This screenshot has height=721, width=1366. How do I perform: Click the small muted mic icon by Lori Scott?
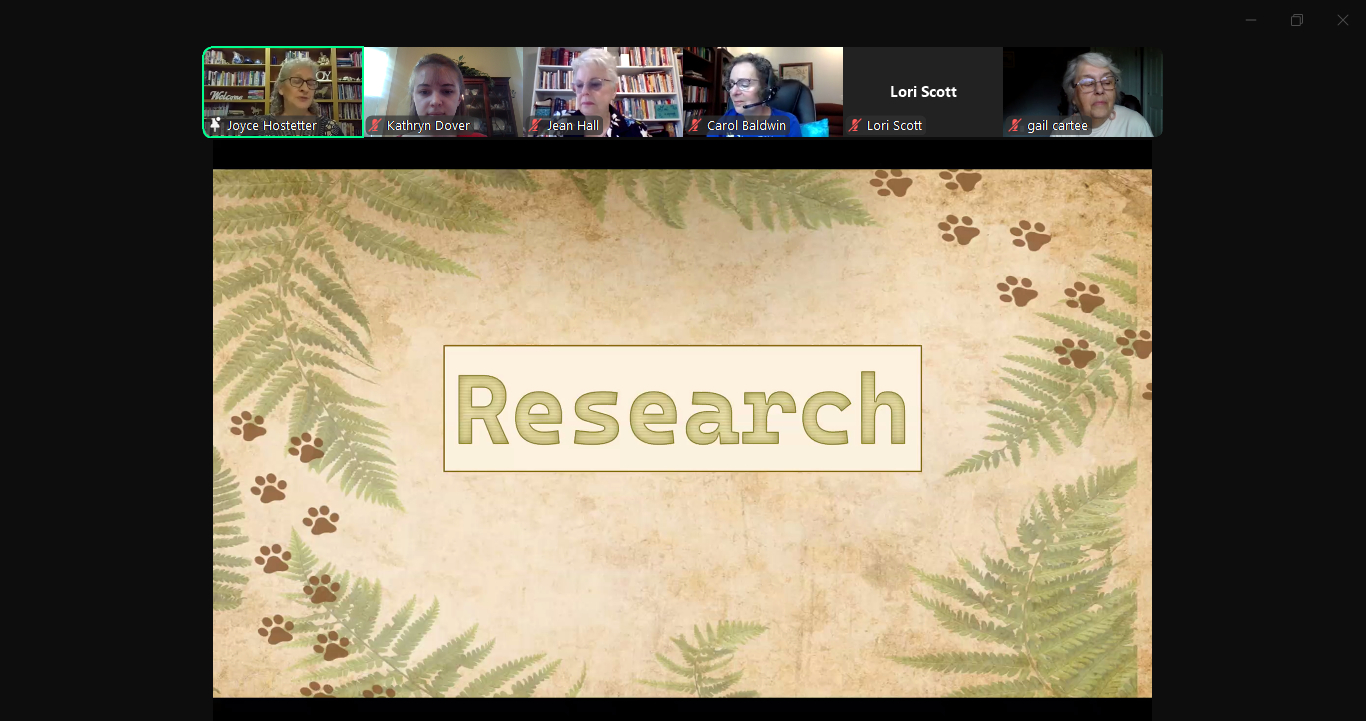point(855,126)
